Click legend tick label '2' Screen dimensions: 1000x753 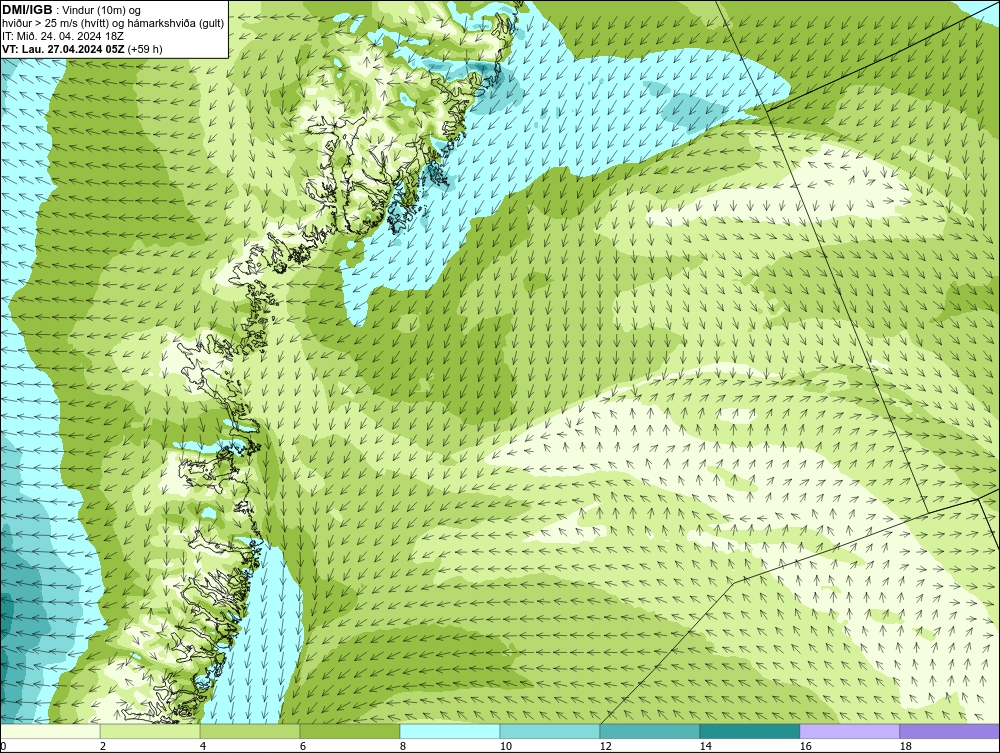(x=103, y=746)
